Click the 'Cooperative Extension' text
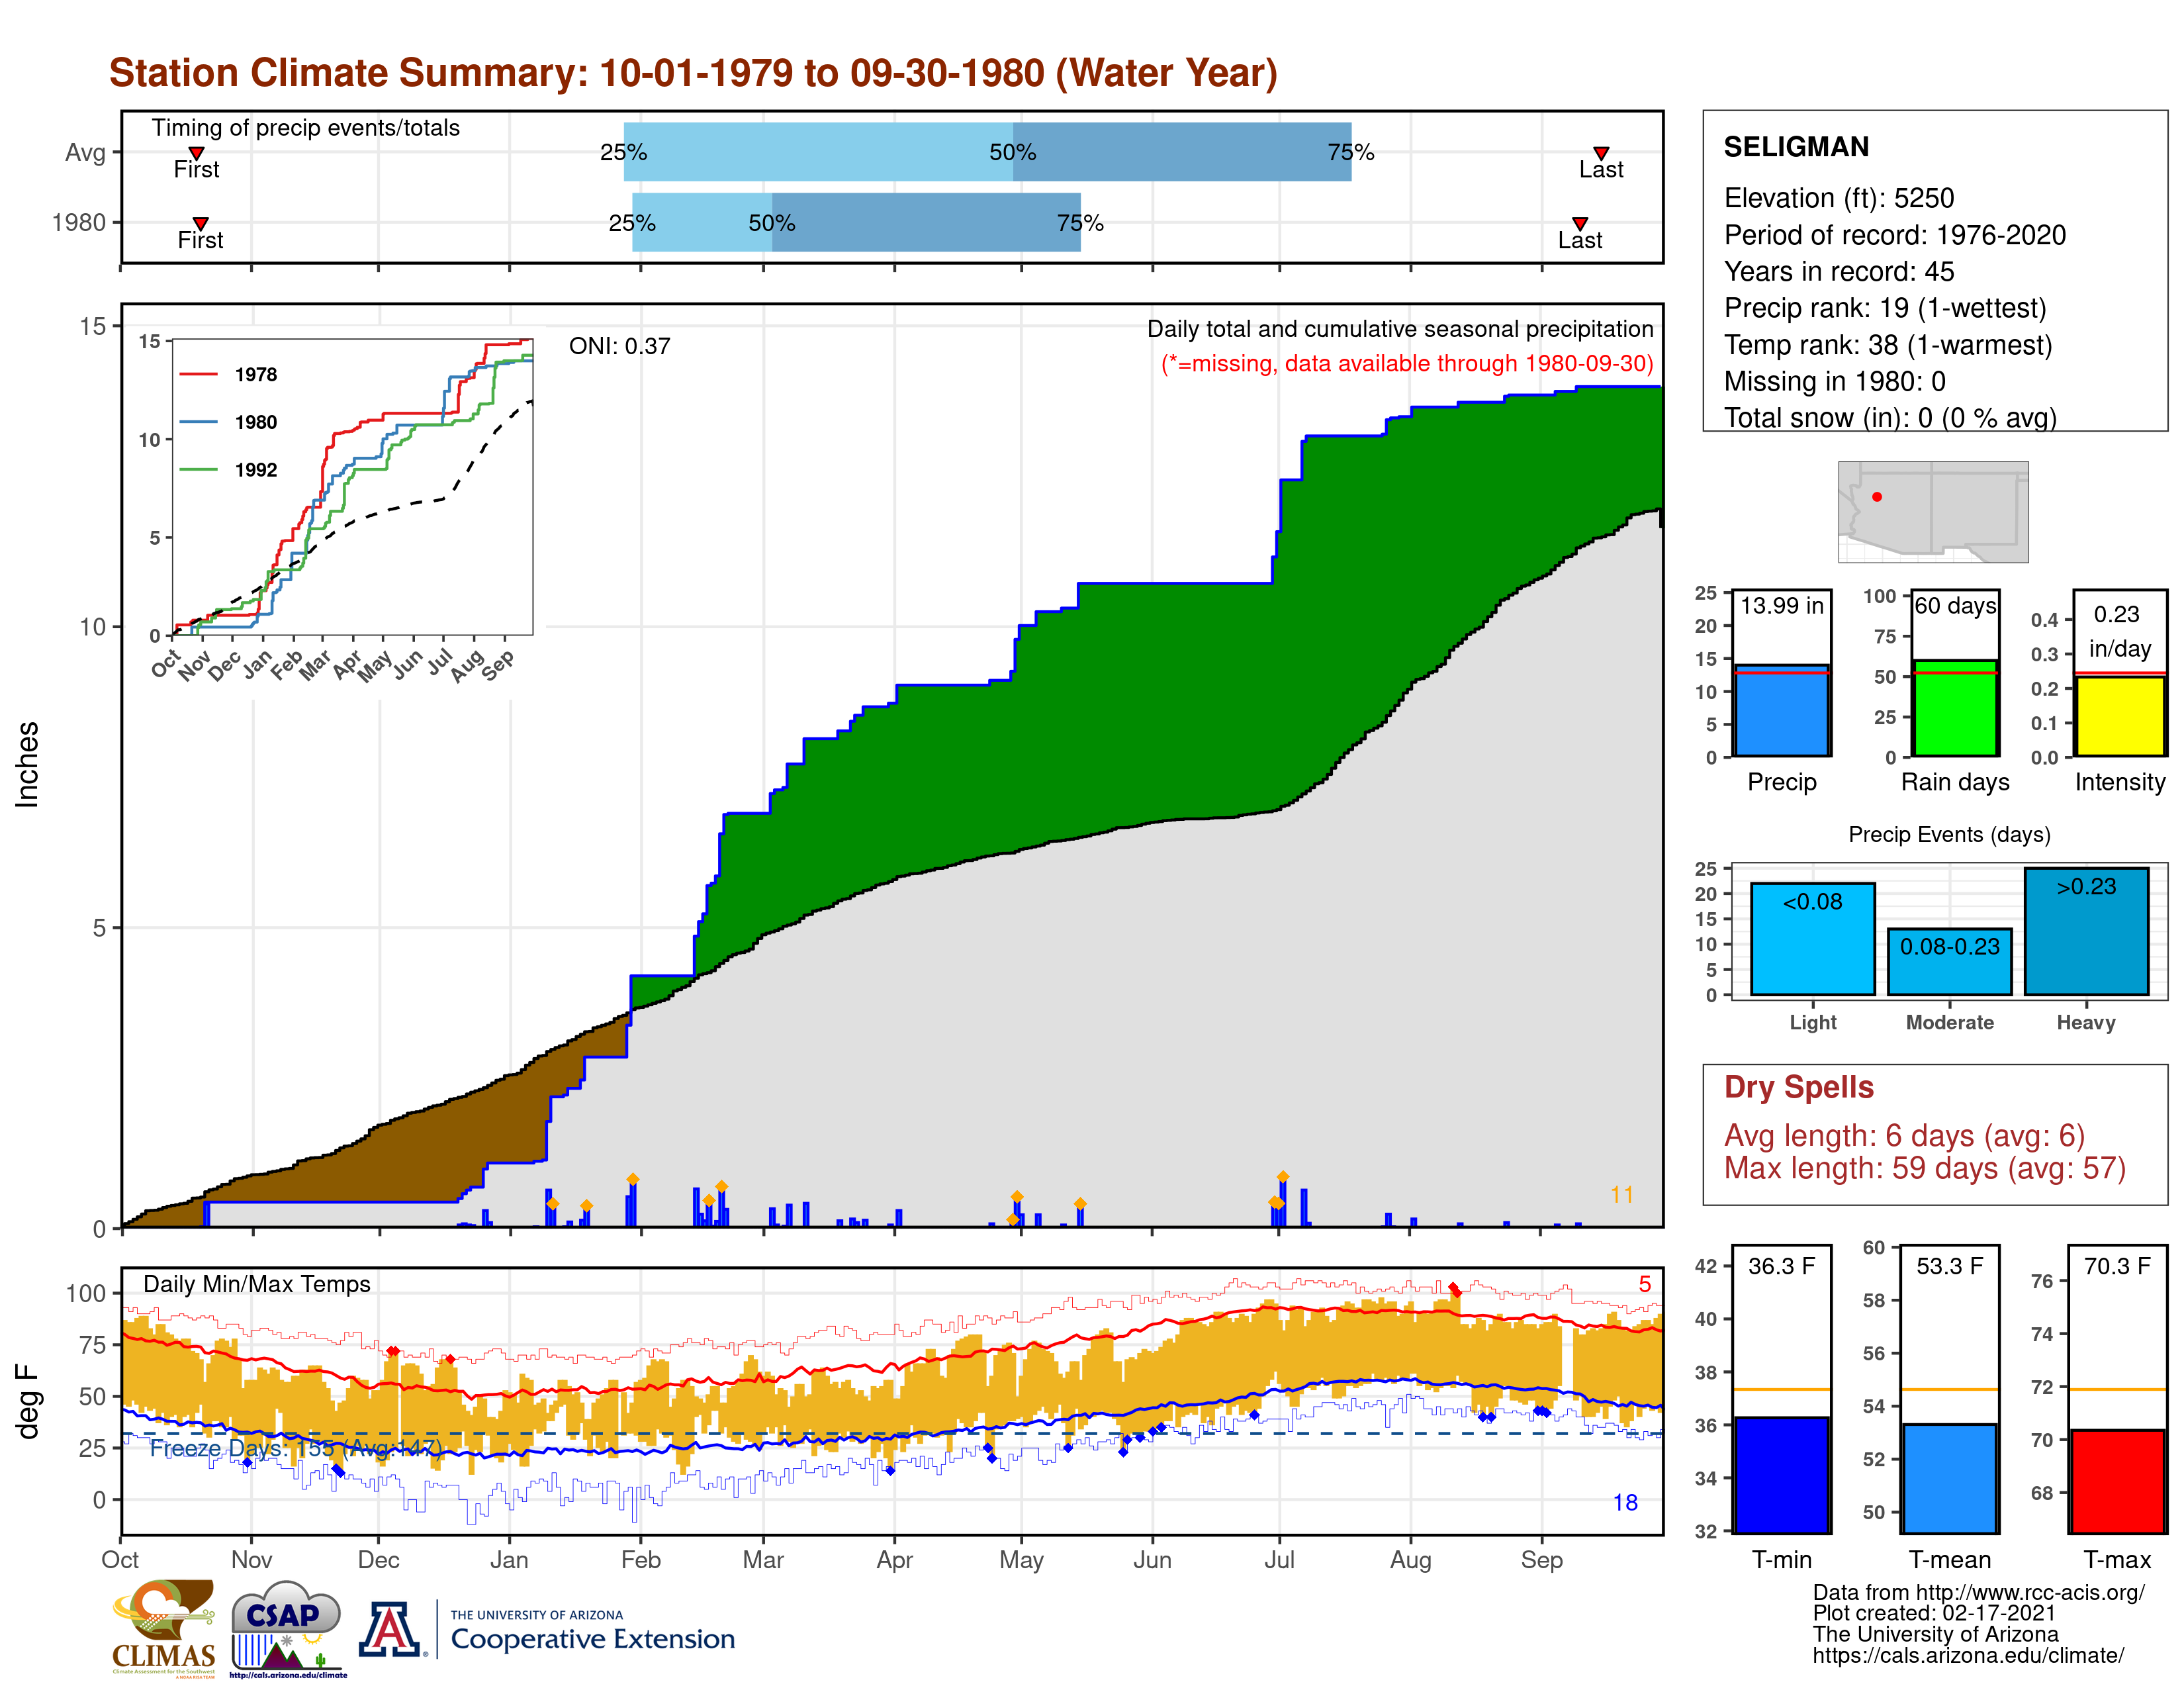Image resolution: width=2184 pixels, height=1688 pixels. click(592, 1639)
